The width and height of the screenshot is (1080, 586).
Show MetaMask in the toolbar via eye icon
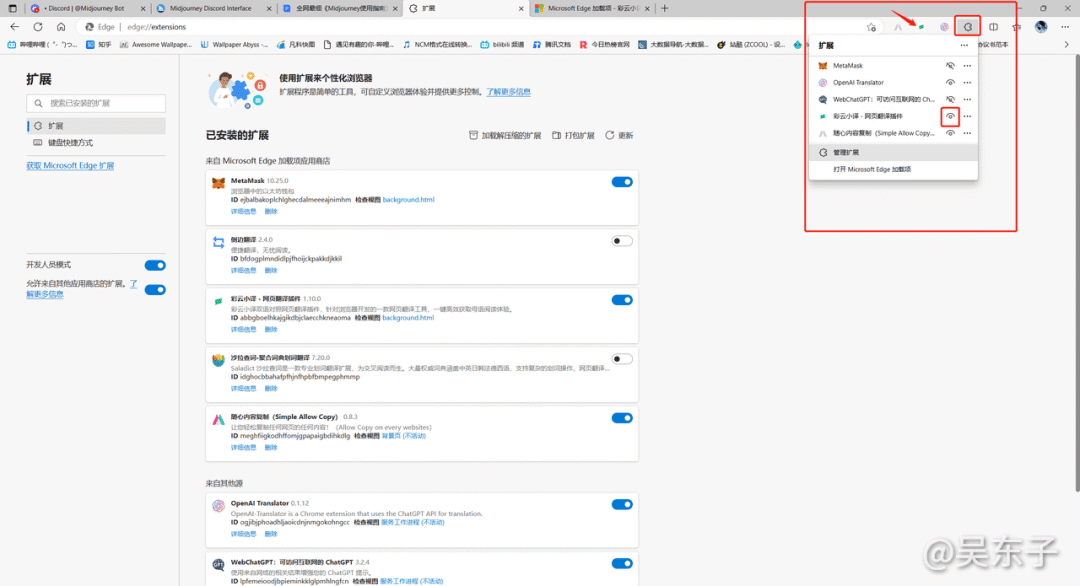(x=950, y=65)
